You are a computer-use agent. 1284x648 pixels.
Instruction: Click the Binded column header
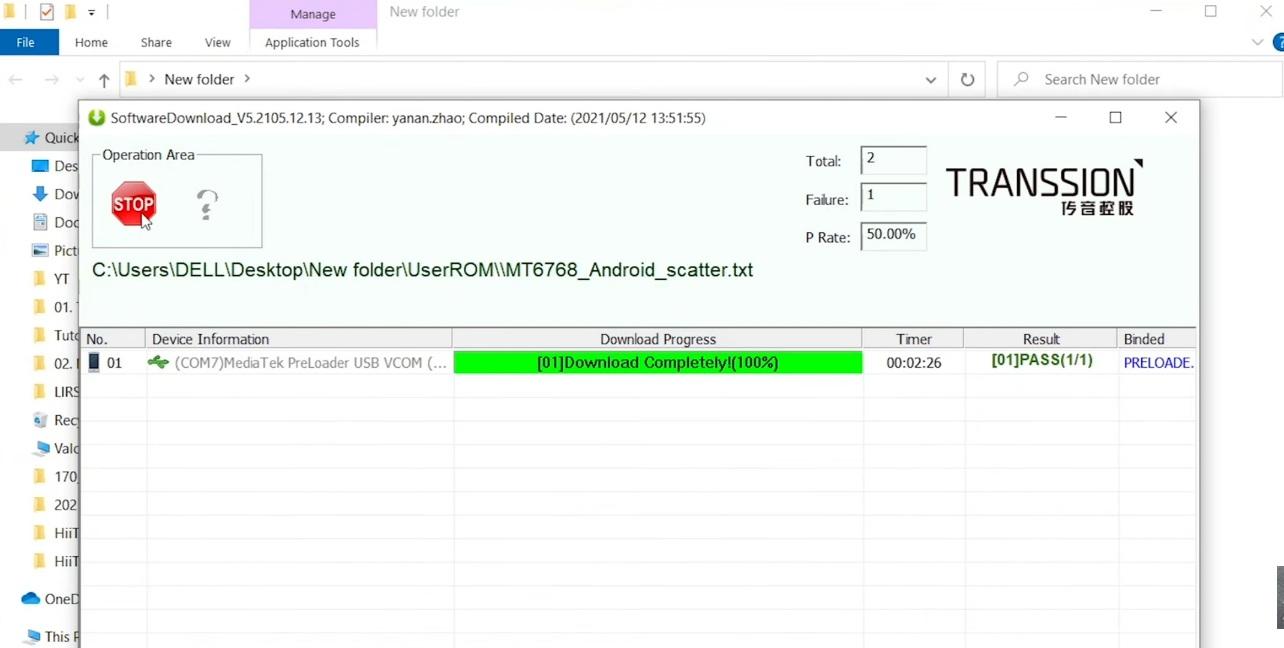(1157, 339)
